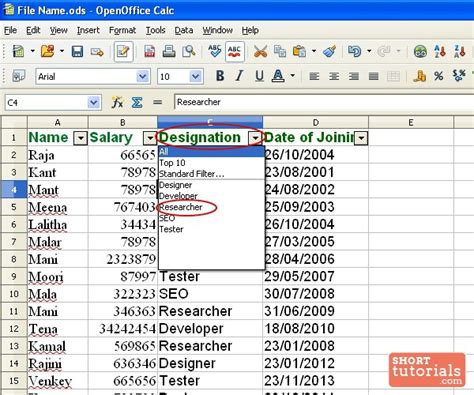
Task: Toggle AutoSpellcheck icon
Action: click(235, 52)
